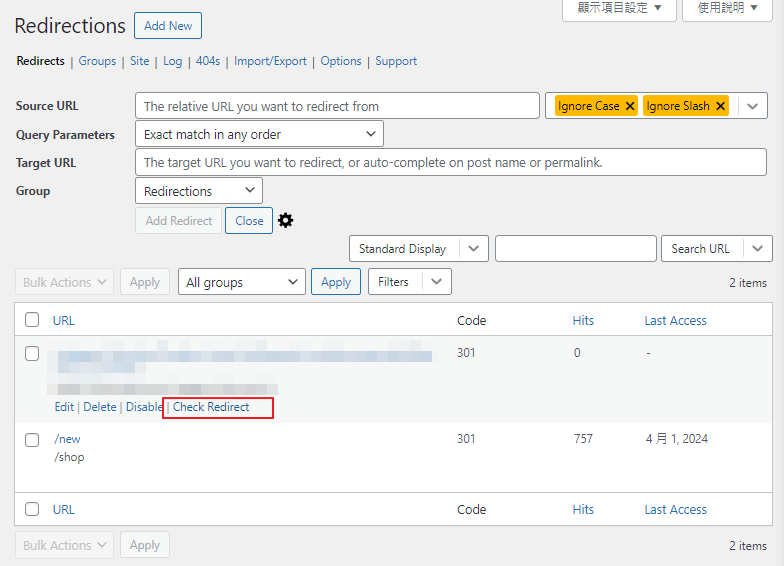Click the Add New button
Viewport: 784px width, 566px height.
[x=168, y=25]
